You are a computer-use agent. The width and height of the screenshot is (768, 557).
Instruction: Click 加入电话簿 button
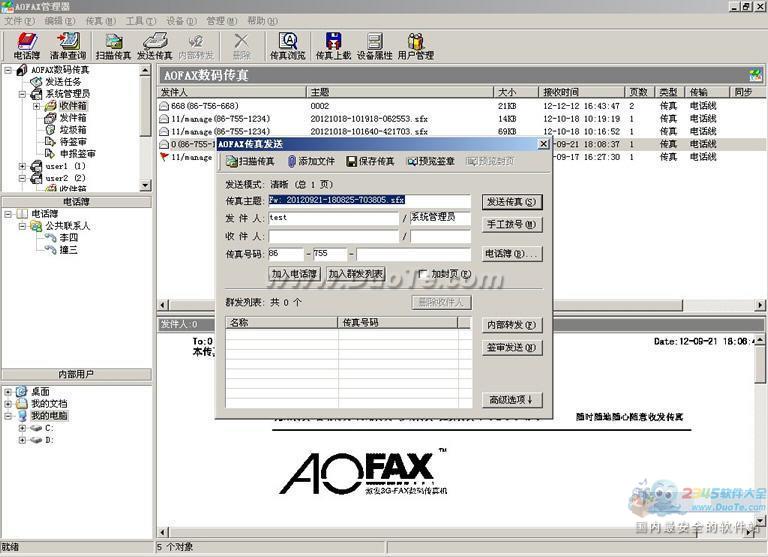pos(294,274)
